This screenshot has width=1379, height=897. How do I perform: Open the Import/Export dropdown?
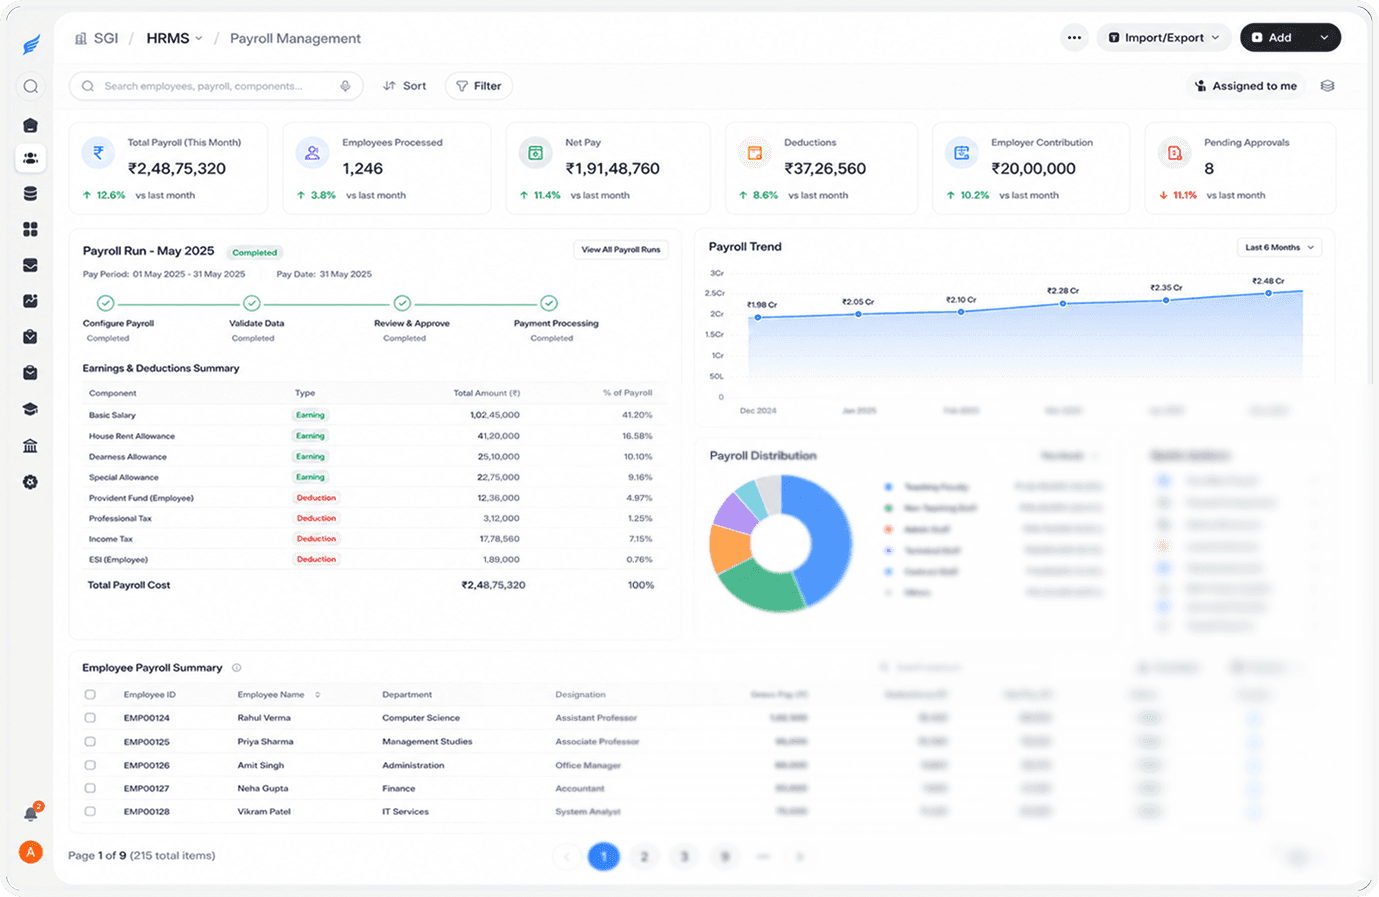[1164, 38]
